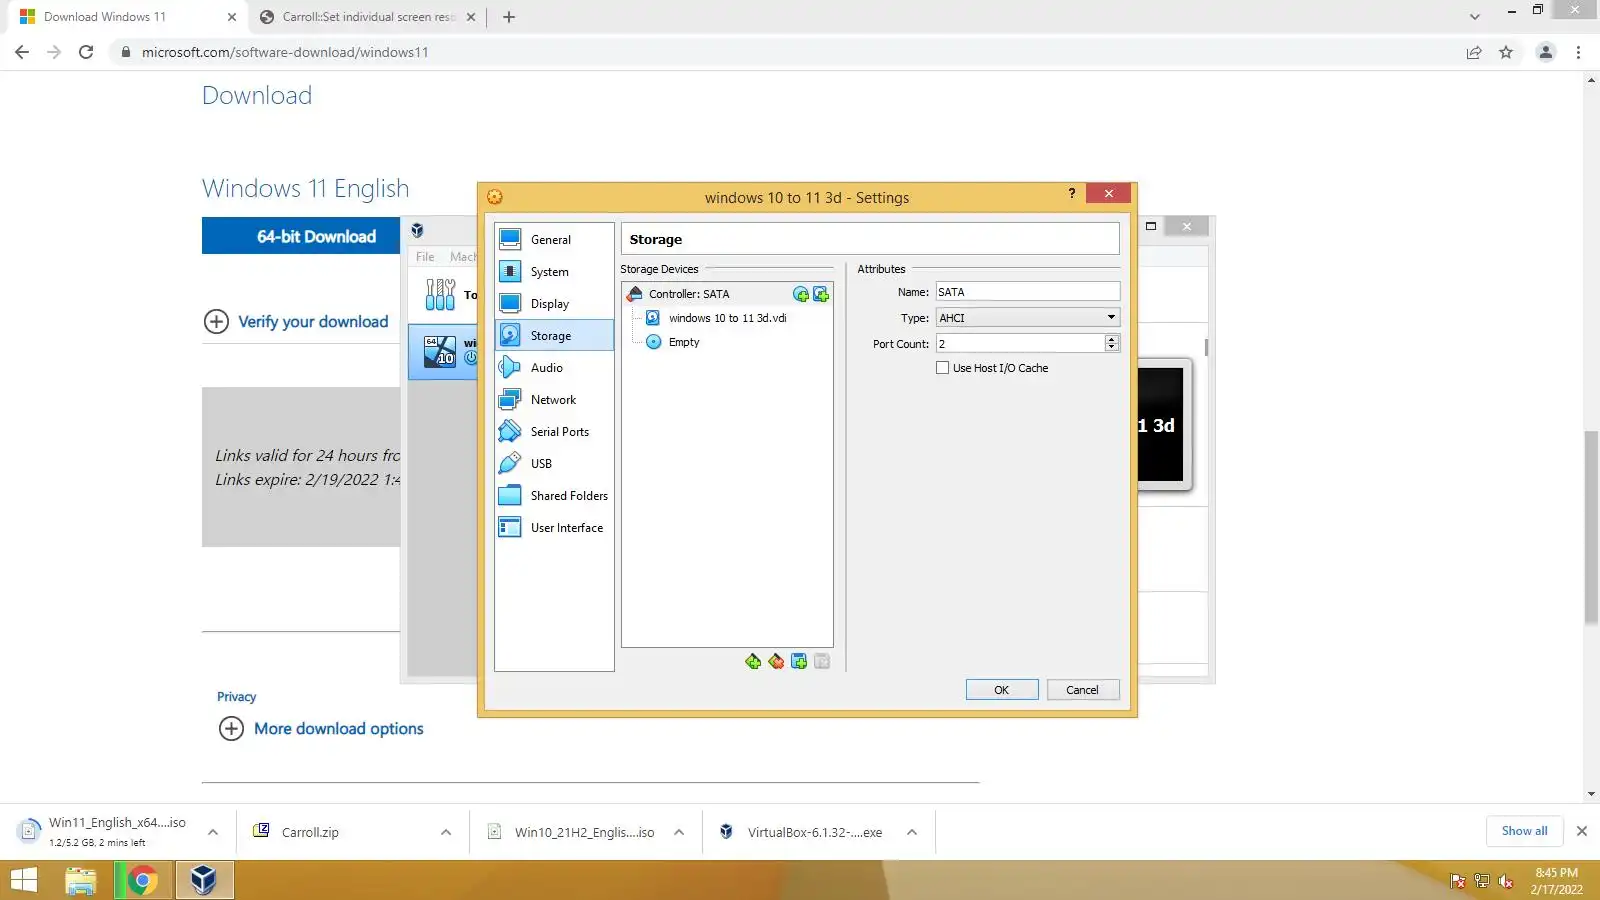Click add new storage controller icon
The width and height of the screenshot is (1600, 900).
pyautogui.click(x=753, y=661)
